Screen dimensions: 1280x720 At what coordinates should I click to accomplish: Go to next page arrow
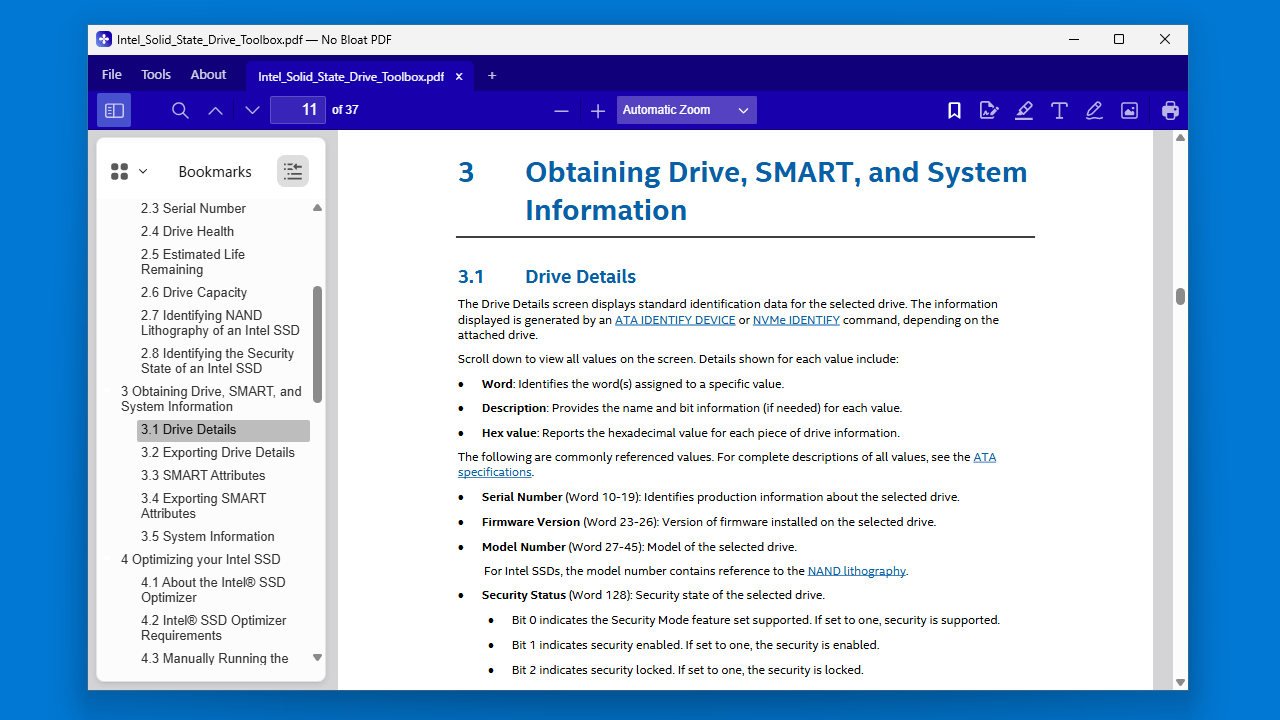[252, 110]
